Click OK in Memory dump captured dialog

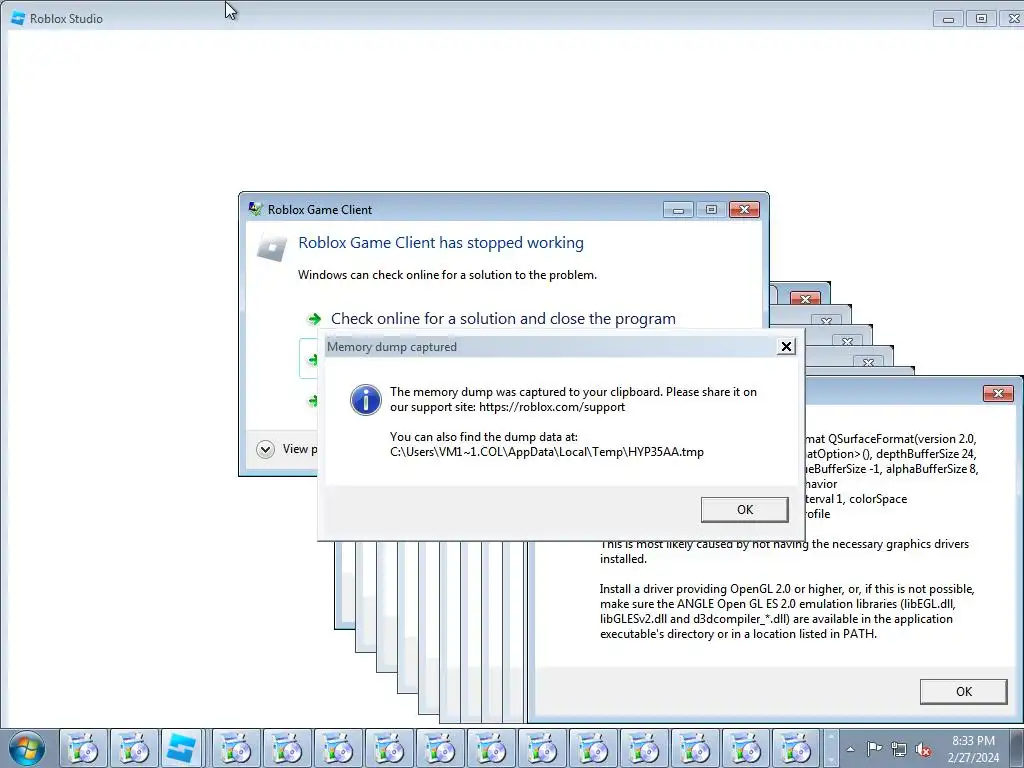pyautogui.click(x=744, y=509)
